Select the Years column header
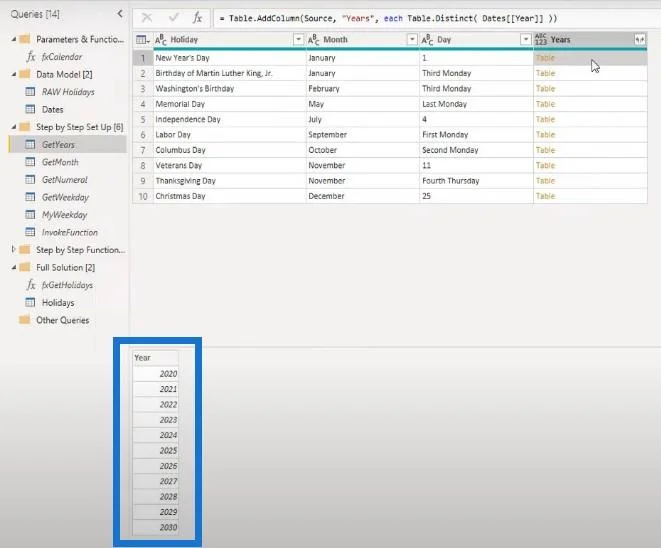The image size is (661, 548). pos(590,40)
